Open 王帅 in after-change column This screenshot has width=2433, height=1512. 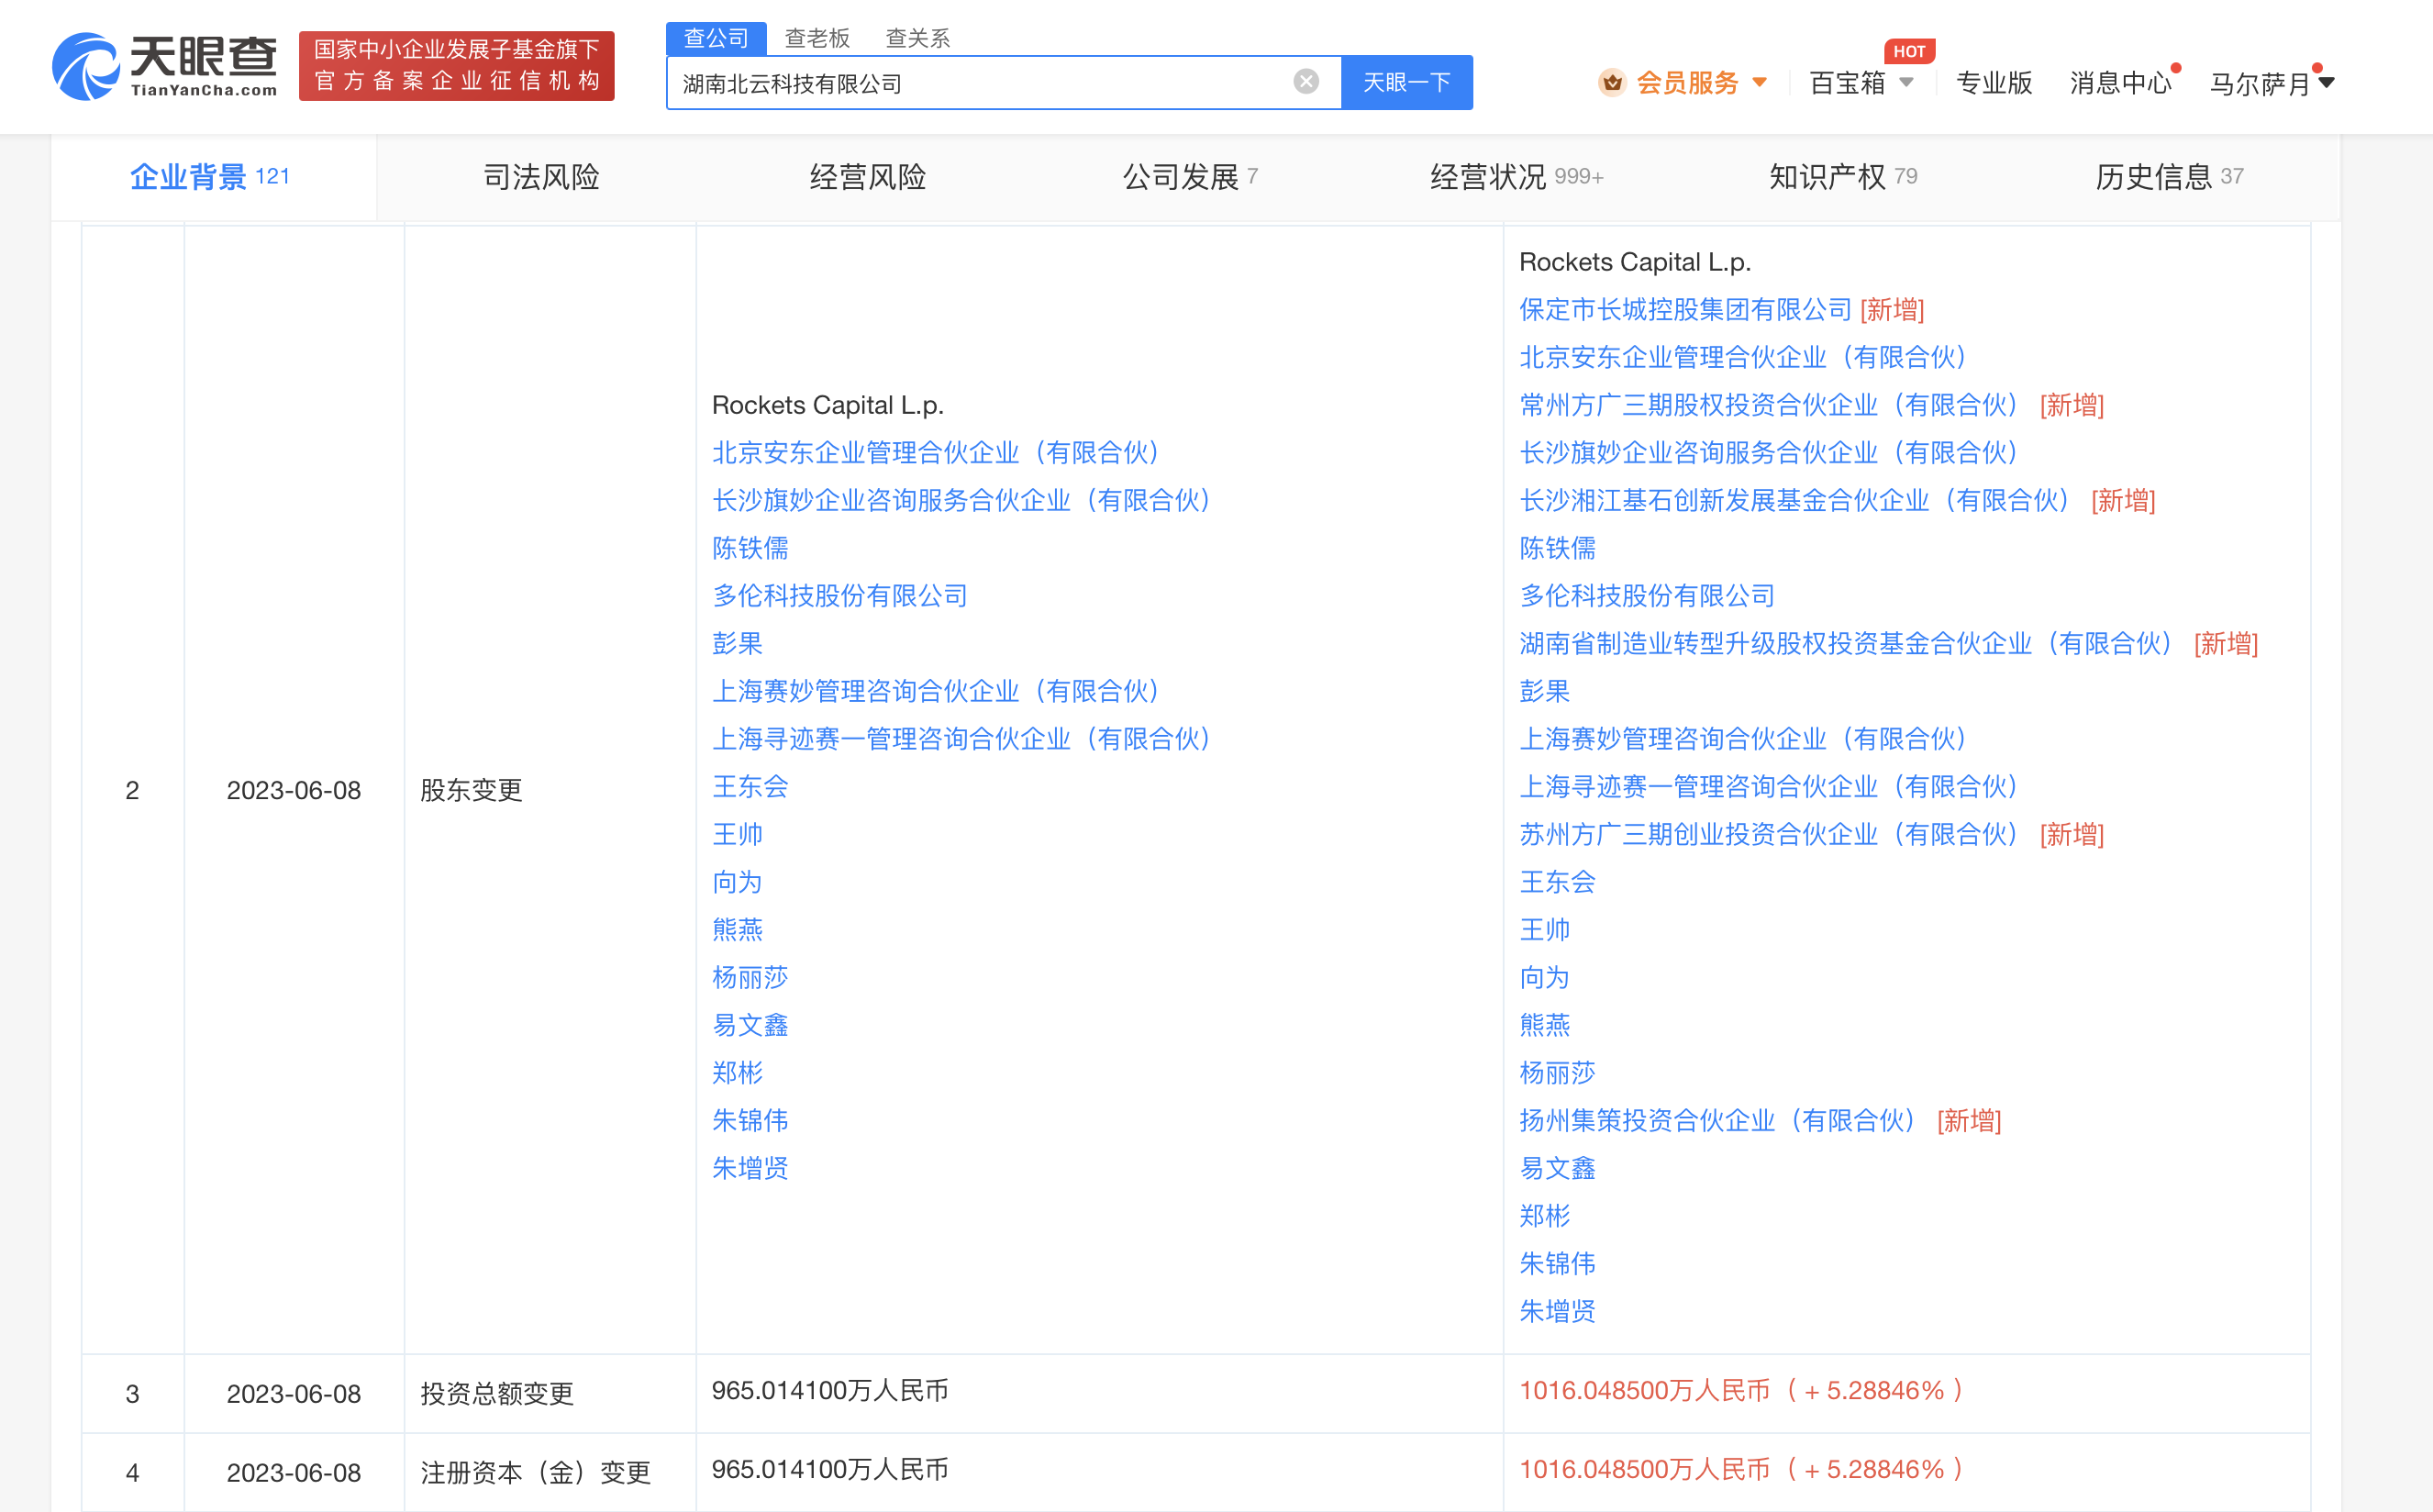[1545, 930]
